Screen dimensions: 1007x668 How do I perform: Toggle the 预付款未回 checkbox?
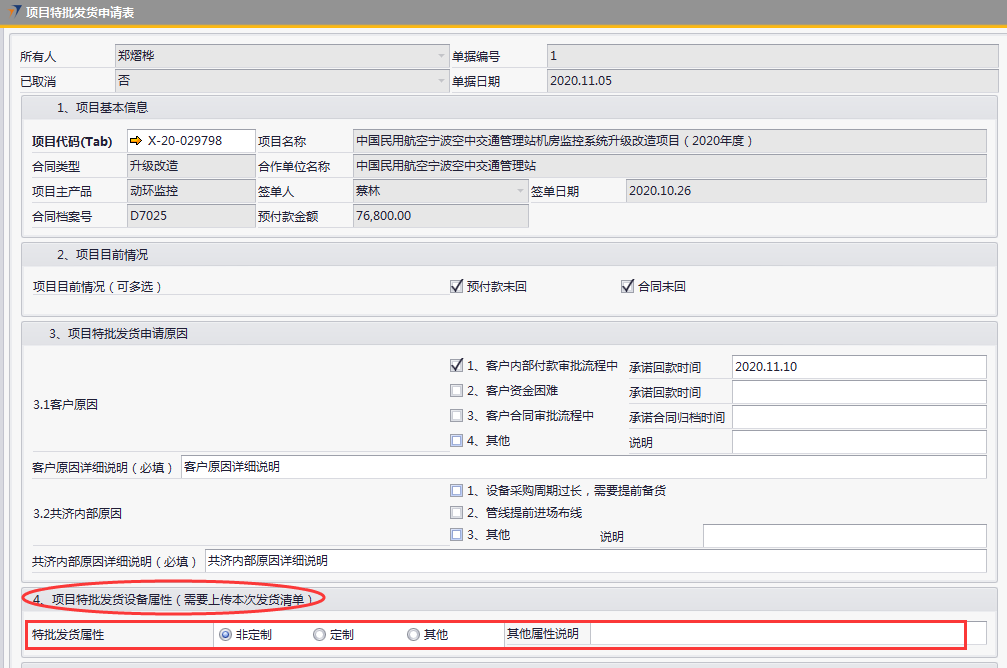[457, 287]
